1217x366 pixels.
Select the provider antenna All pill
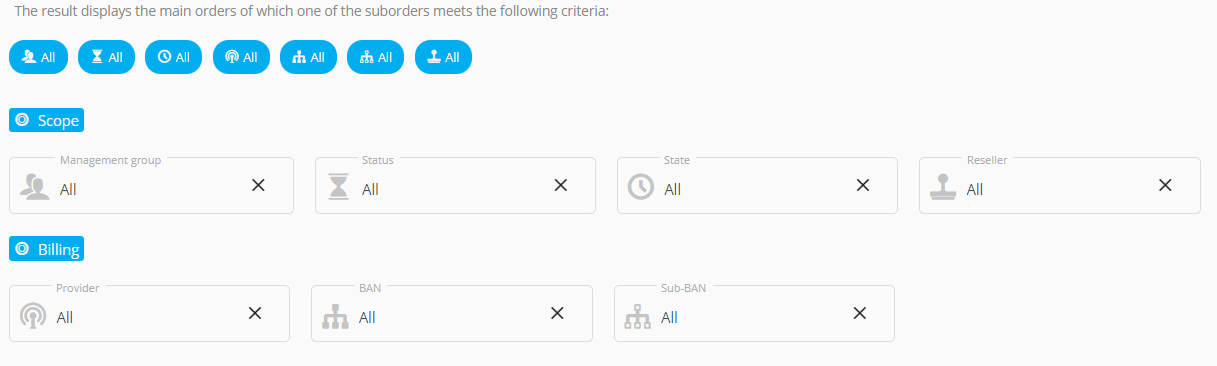(x=241, y=57)
